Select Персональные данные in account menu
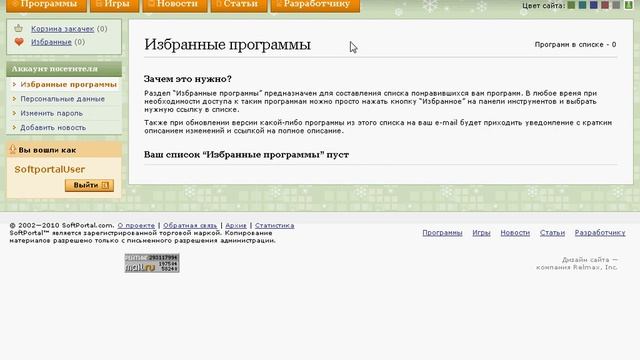The height and width of the screenshot is (360, 640). tap(62, 99)
